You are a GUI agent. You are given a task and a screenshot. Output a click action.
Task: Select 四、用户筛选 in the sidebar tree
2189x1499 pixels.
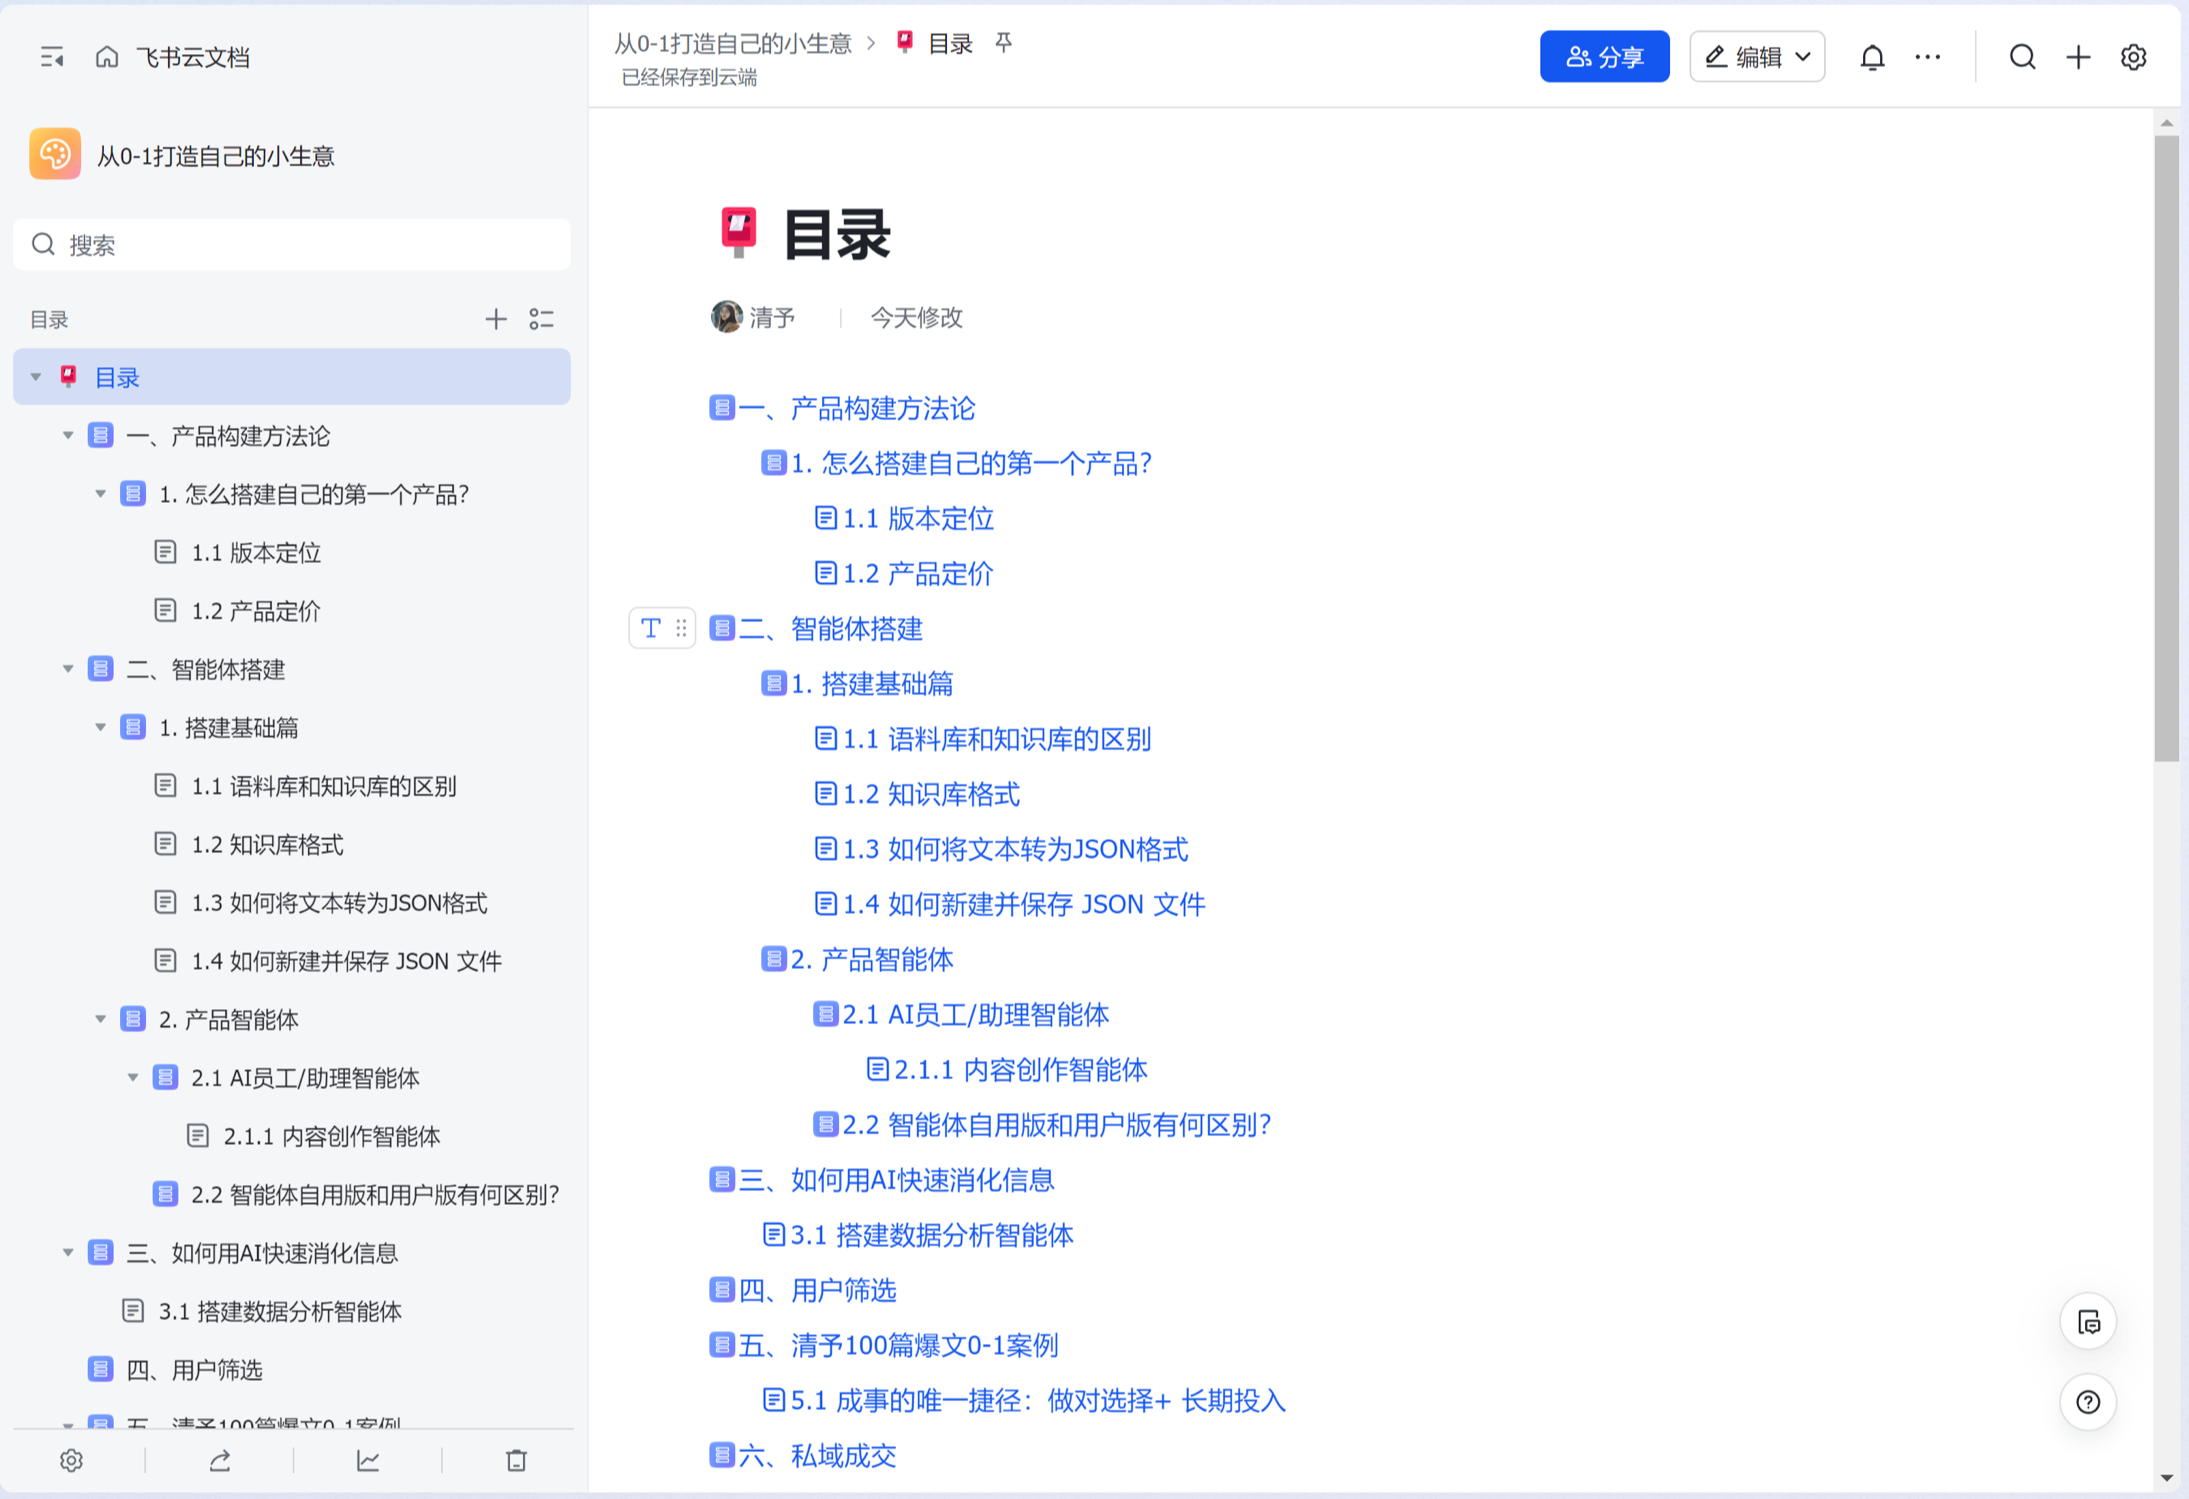(x=194, y=1369)
